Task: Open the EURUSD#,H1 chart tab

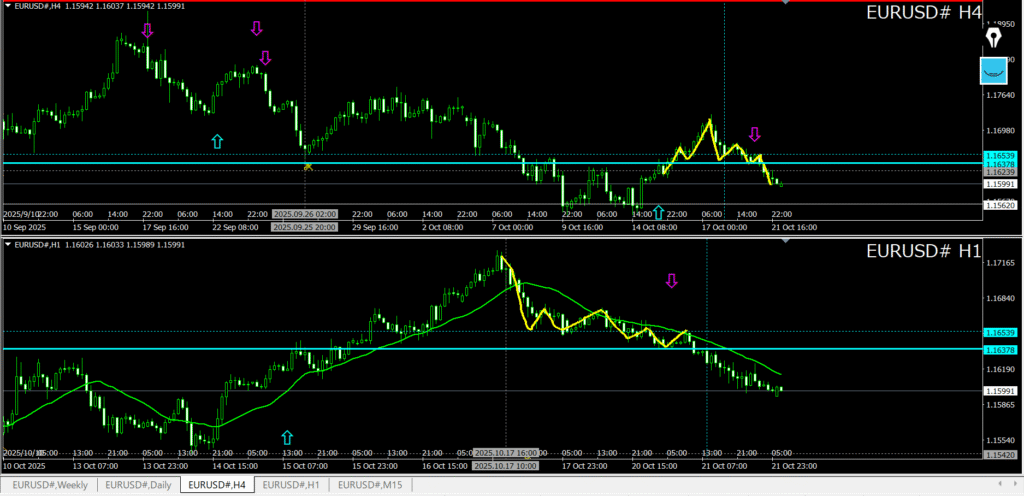Action: tap(291, 485)
